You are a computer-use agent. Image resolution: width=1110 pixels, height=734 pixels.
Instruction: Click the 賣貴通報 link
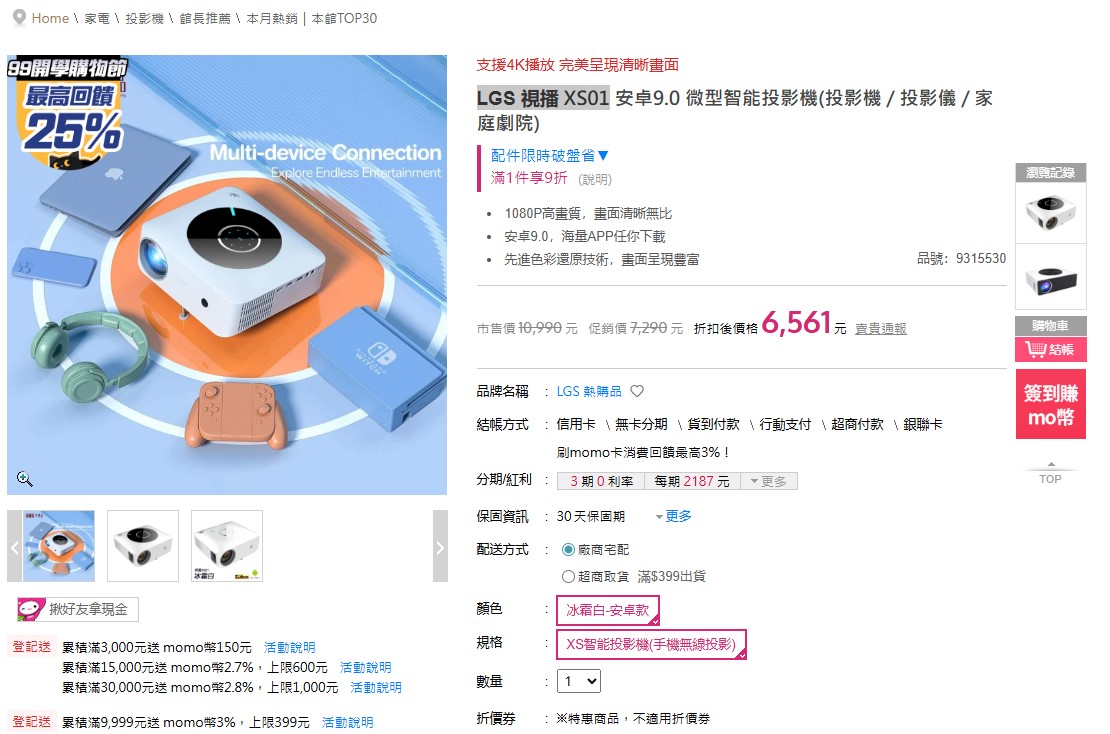coord(881,328)
